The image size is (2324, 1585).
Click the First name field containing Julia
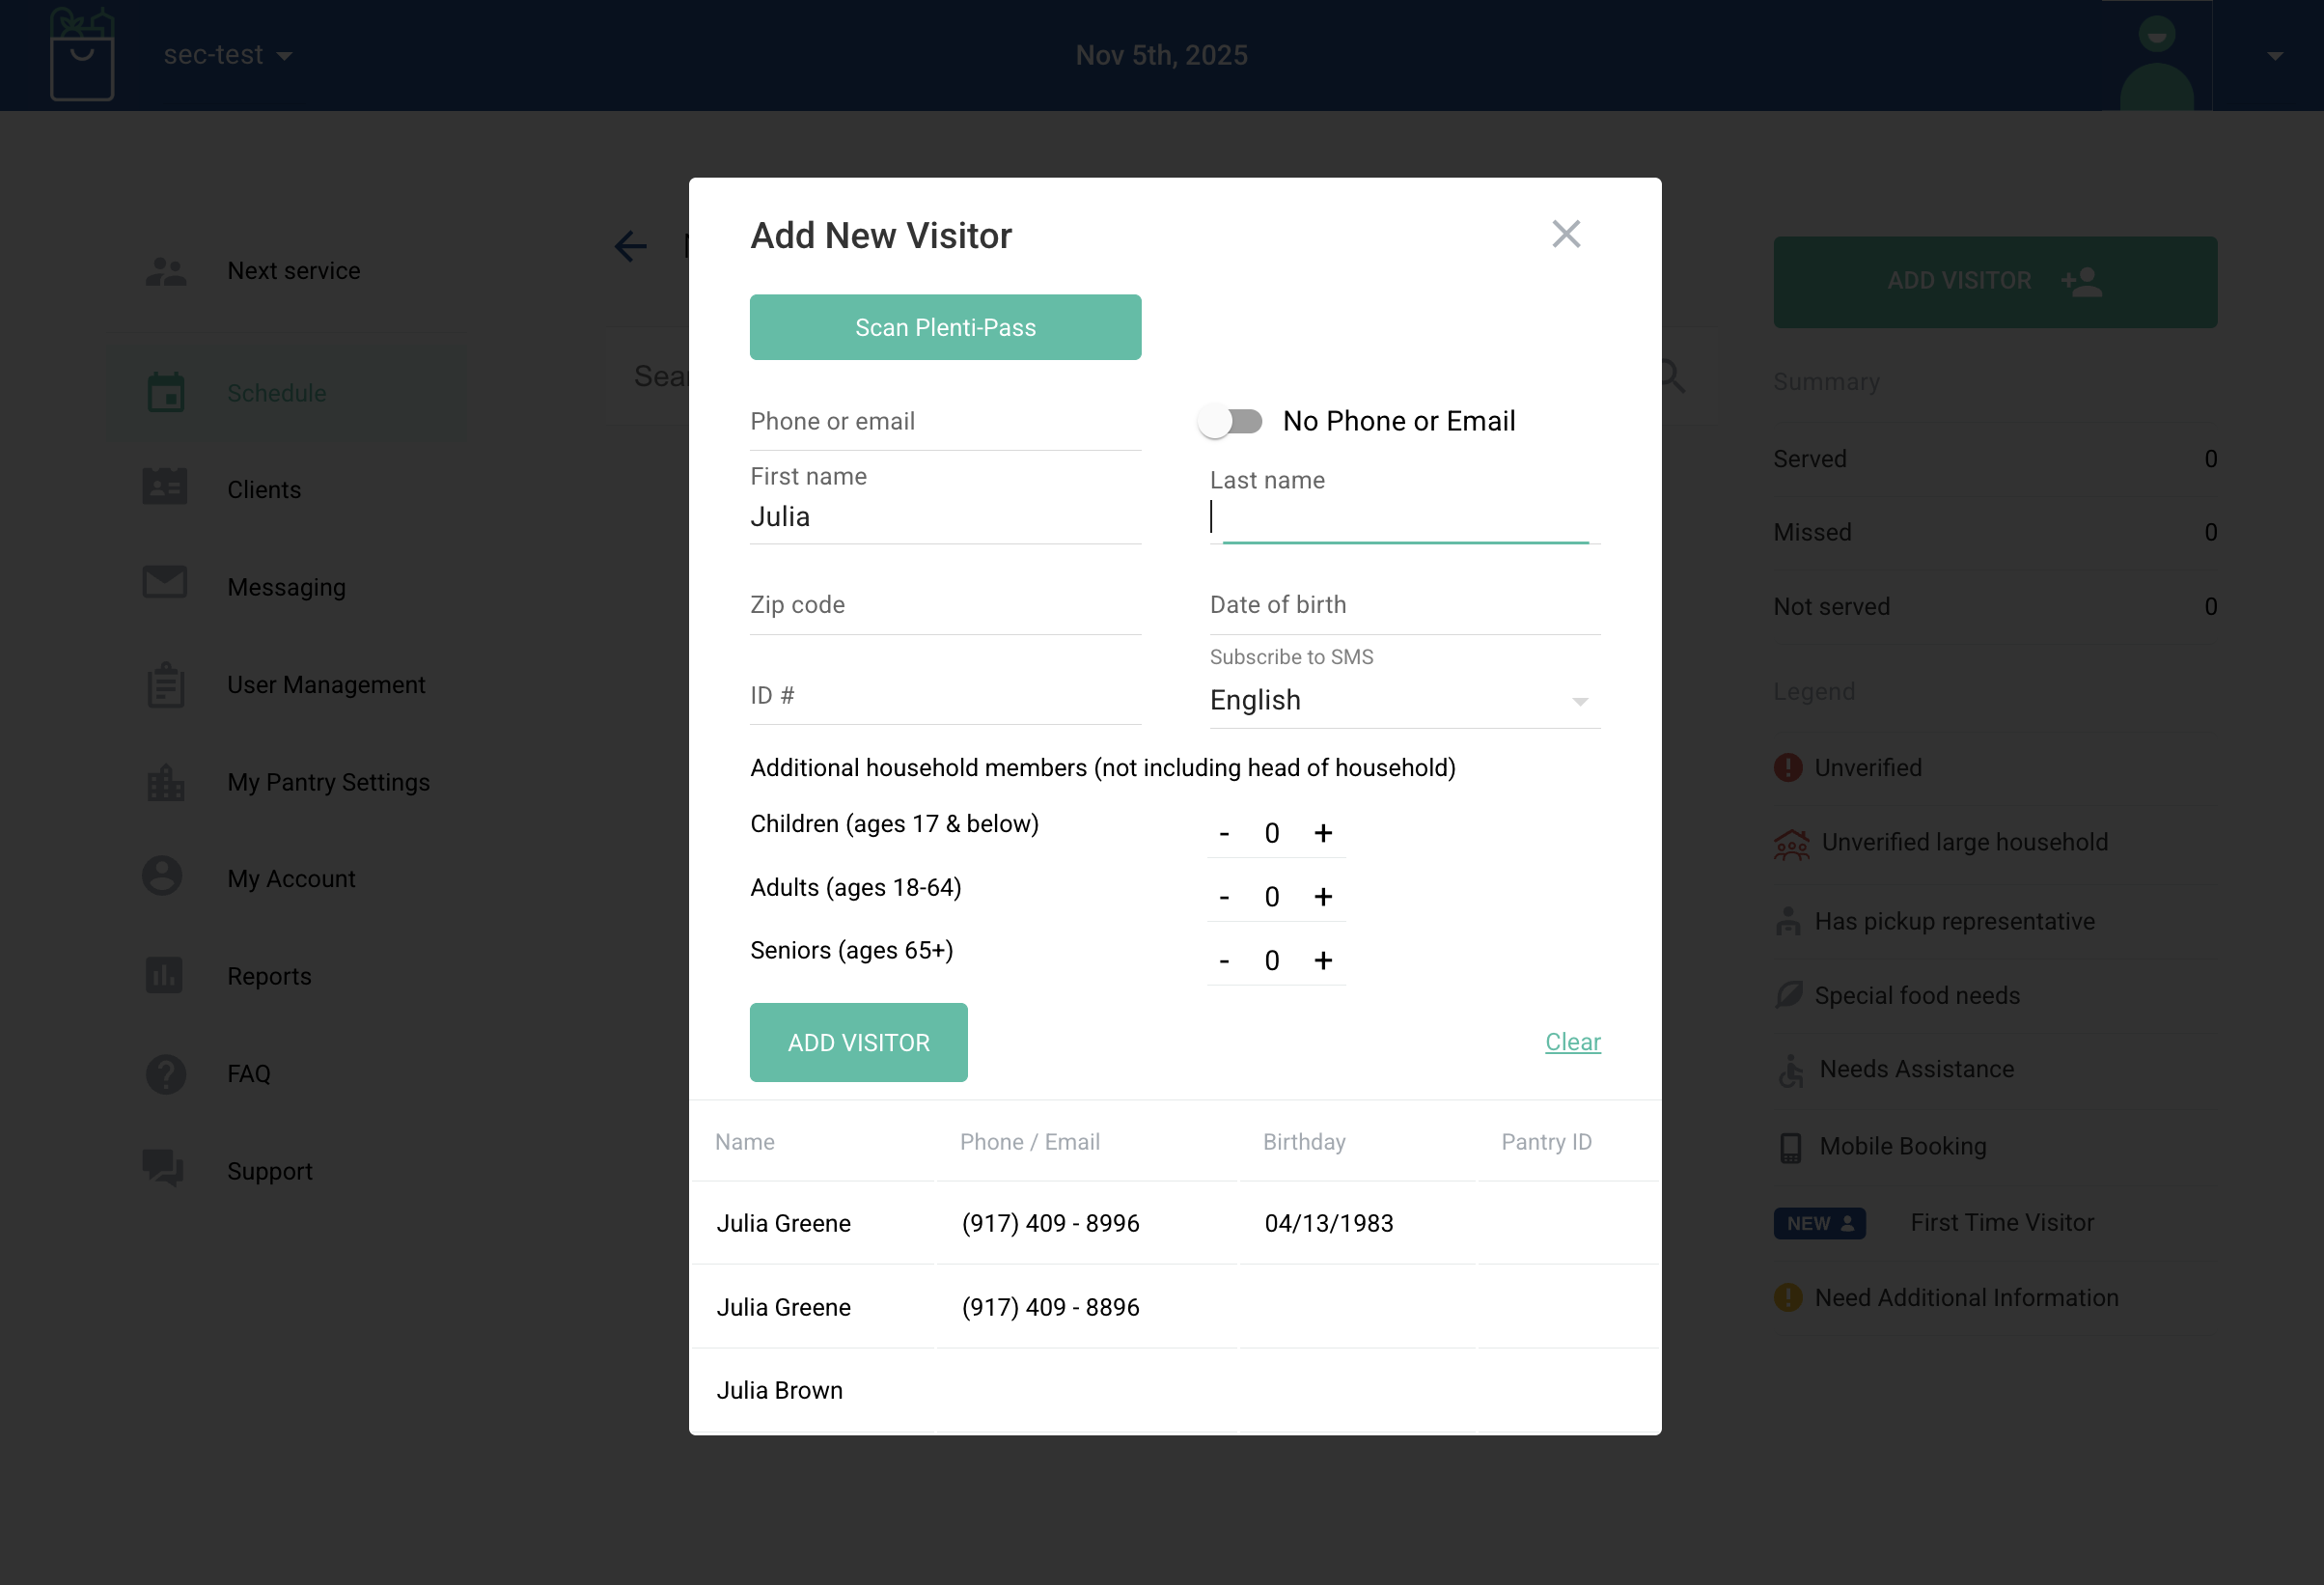point(945,517)
